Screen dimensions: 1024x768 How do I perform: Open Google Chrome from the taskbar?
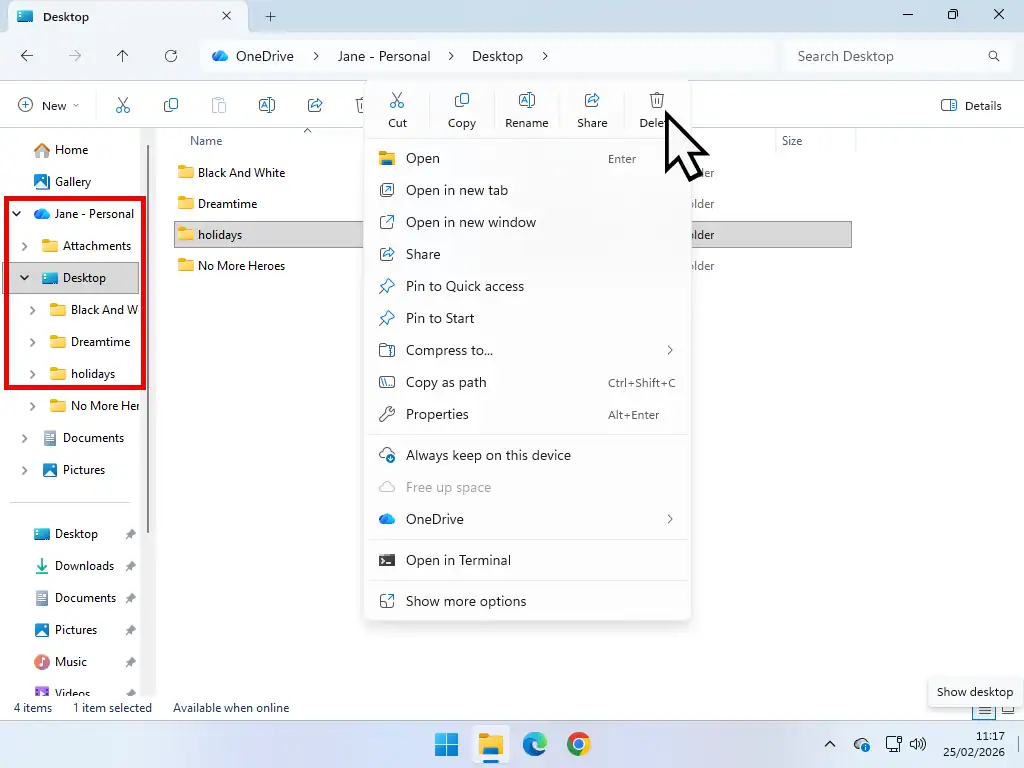tap(580, 744)
